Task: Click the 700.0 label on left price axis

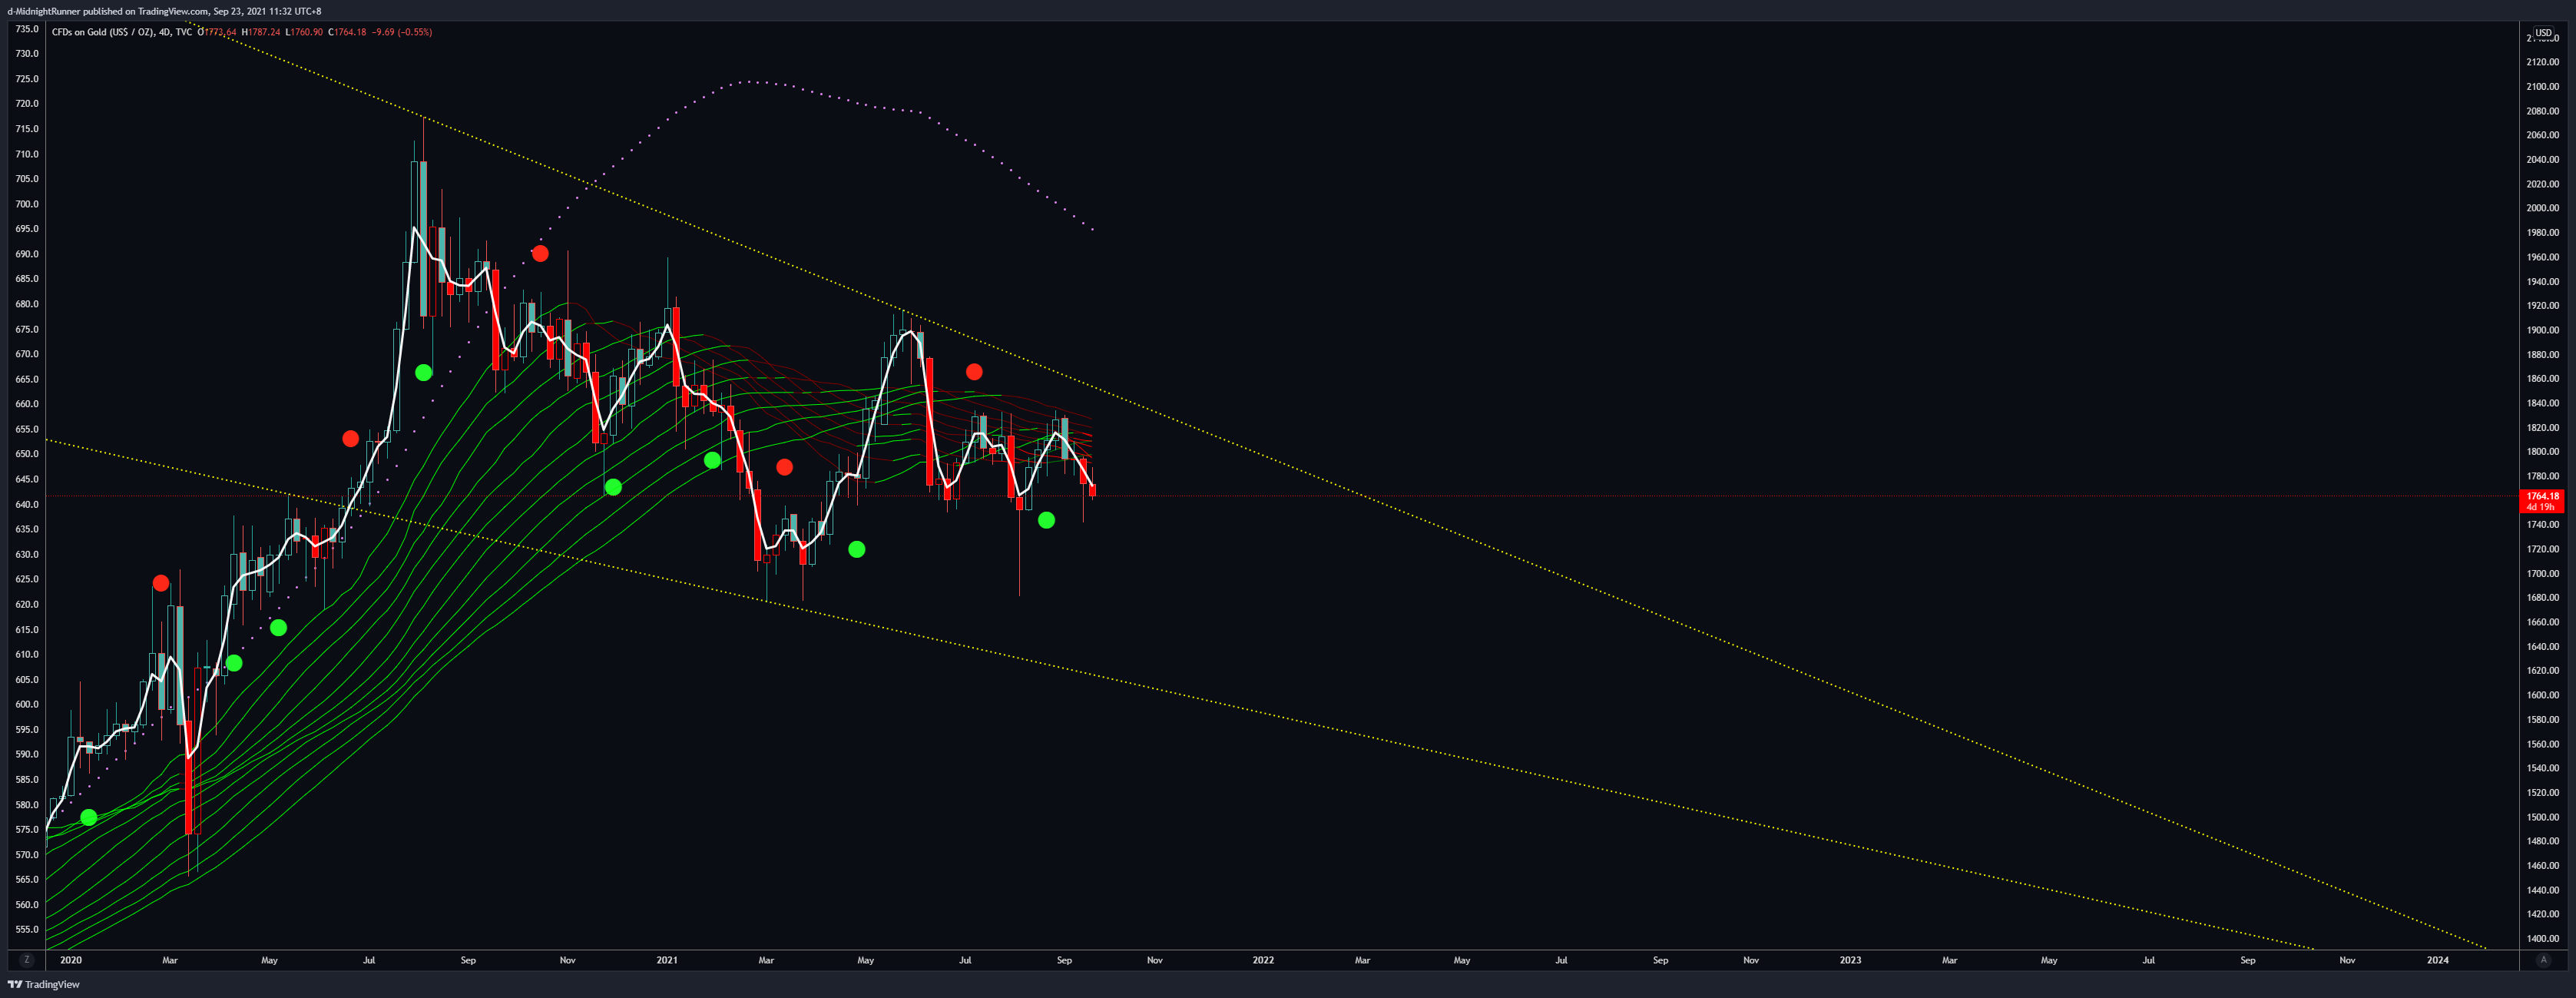Action: tap(26, 204)
